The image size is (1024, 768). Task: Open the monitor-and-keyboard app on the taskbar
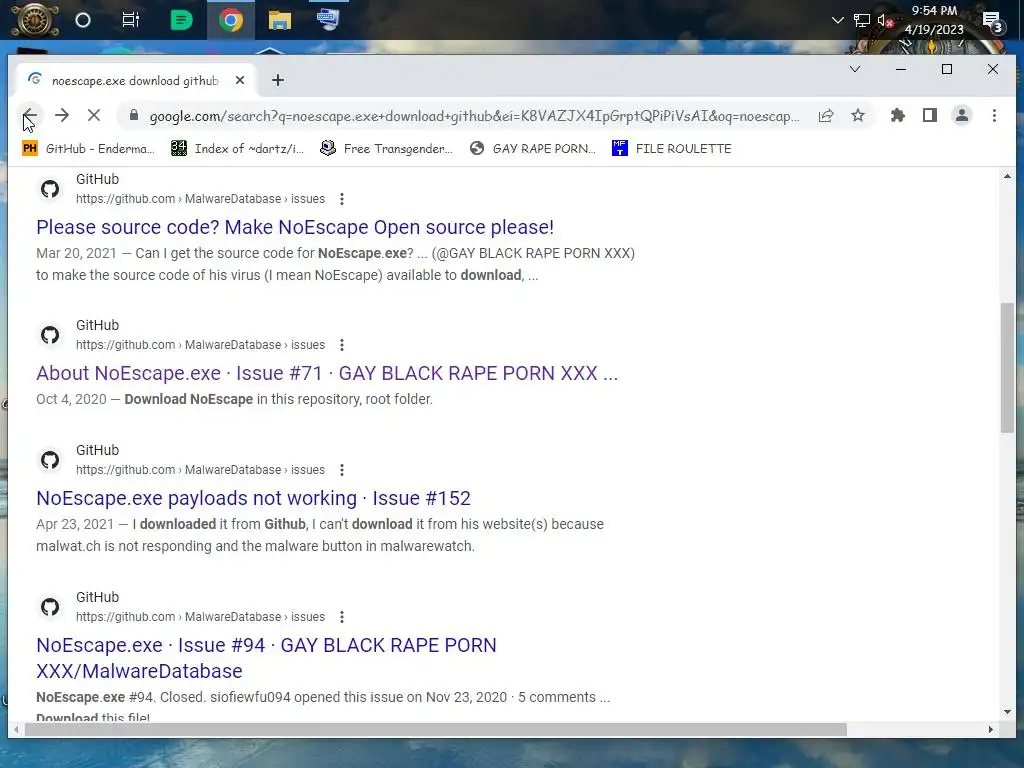point(328,19)
